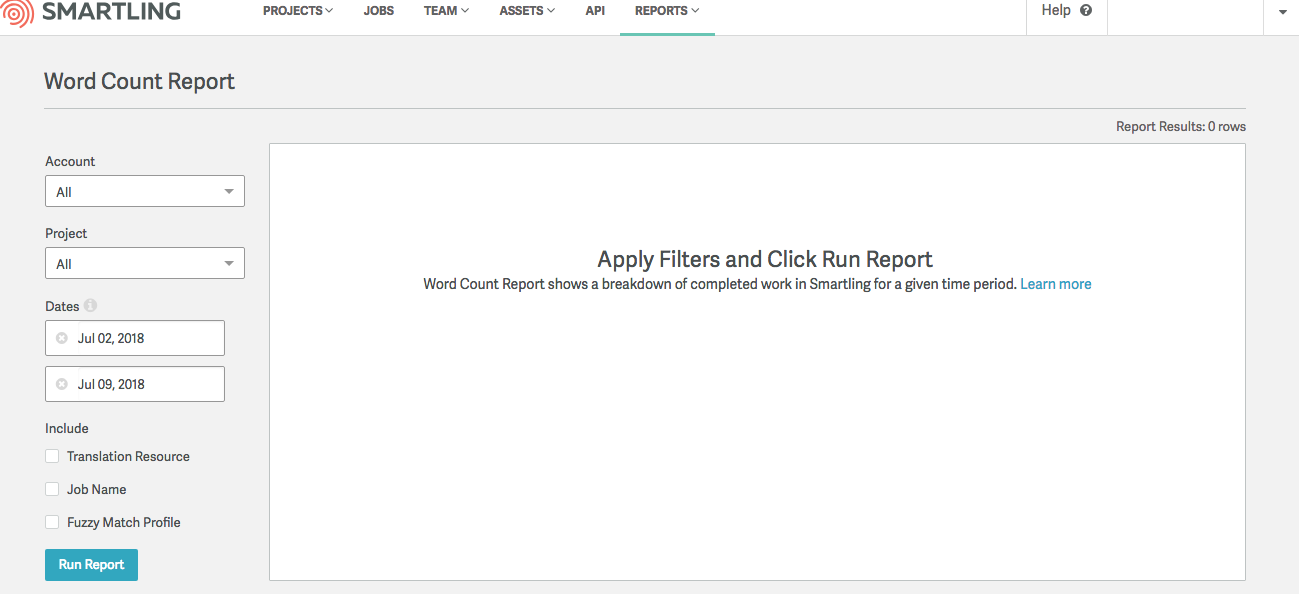
Task: Follow the Learn more link
Action: point(1056,284)
